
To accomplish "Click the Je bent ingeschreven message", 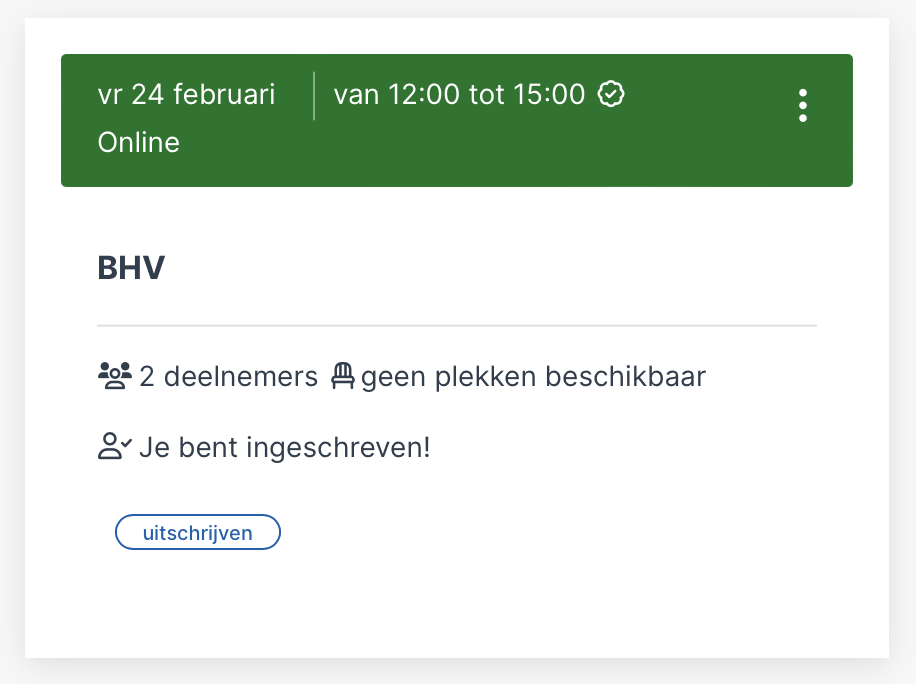I will (x=284, y=448).
